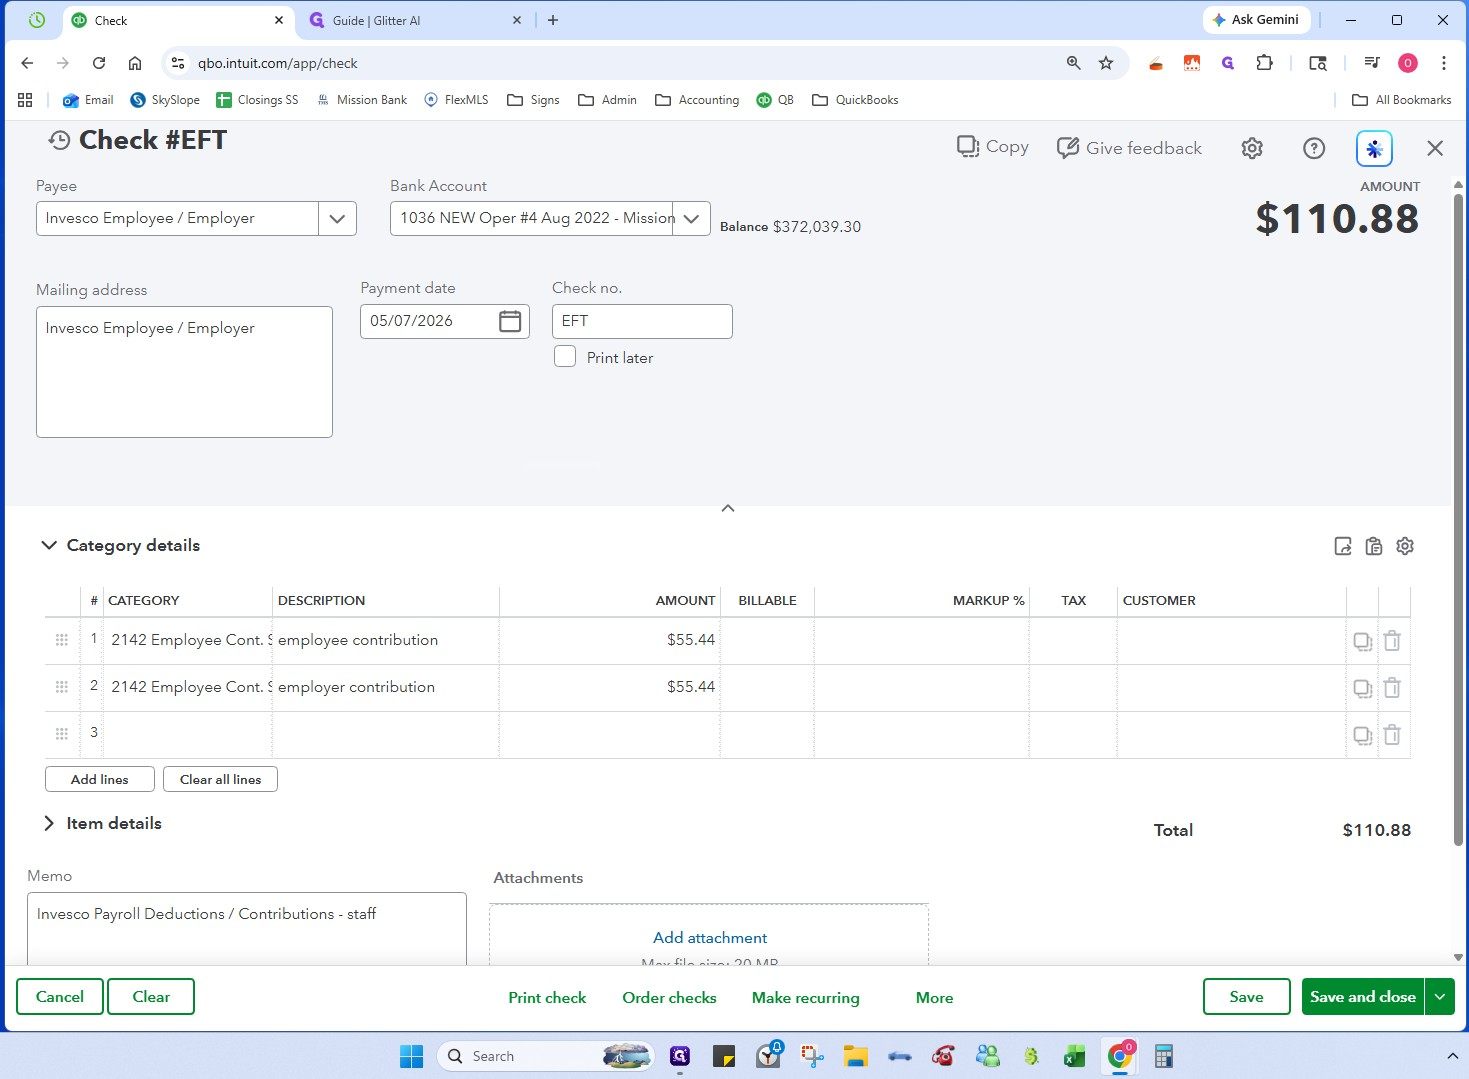Open the check history clock icon
This screenshot has height=1079, width=1469.
pos(59,141)
